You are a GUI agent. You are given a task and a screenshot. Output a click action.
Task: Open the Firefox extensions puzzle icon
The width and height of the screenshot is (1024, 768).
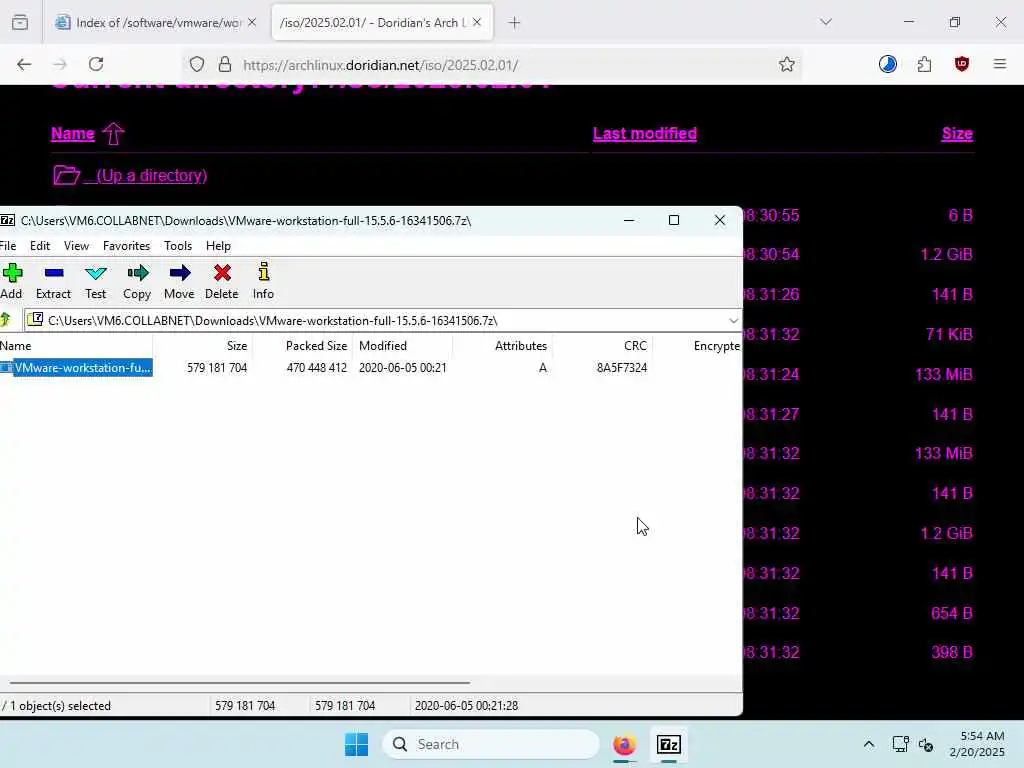924,64
